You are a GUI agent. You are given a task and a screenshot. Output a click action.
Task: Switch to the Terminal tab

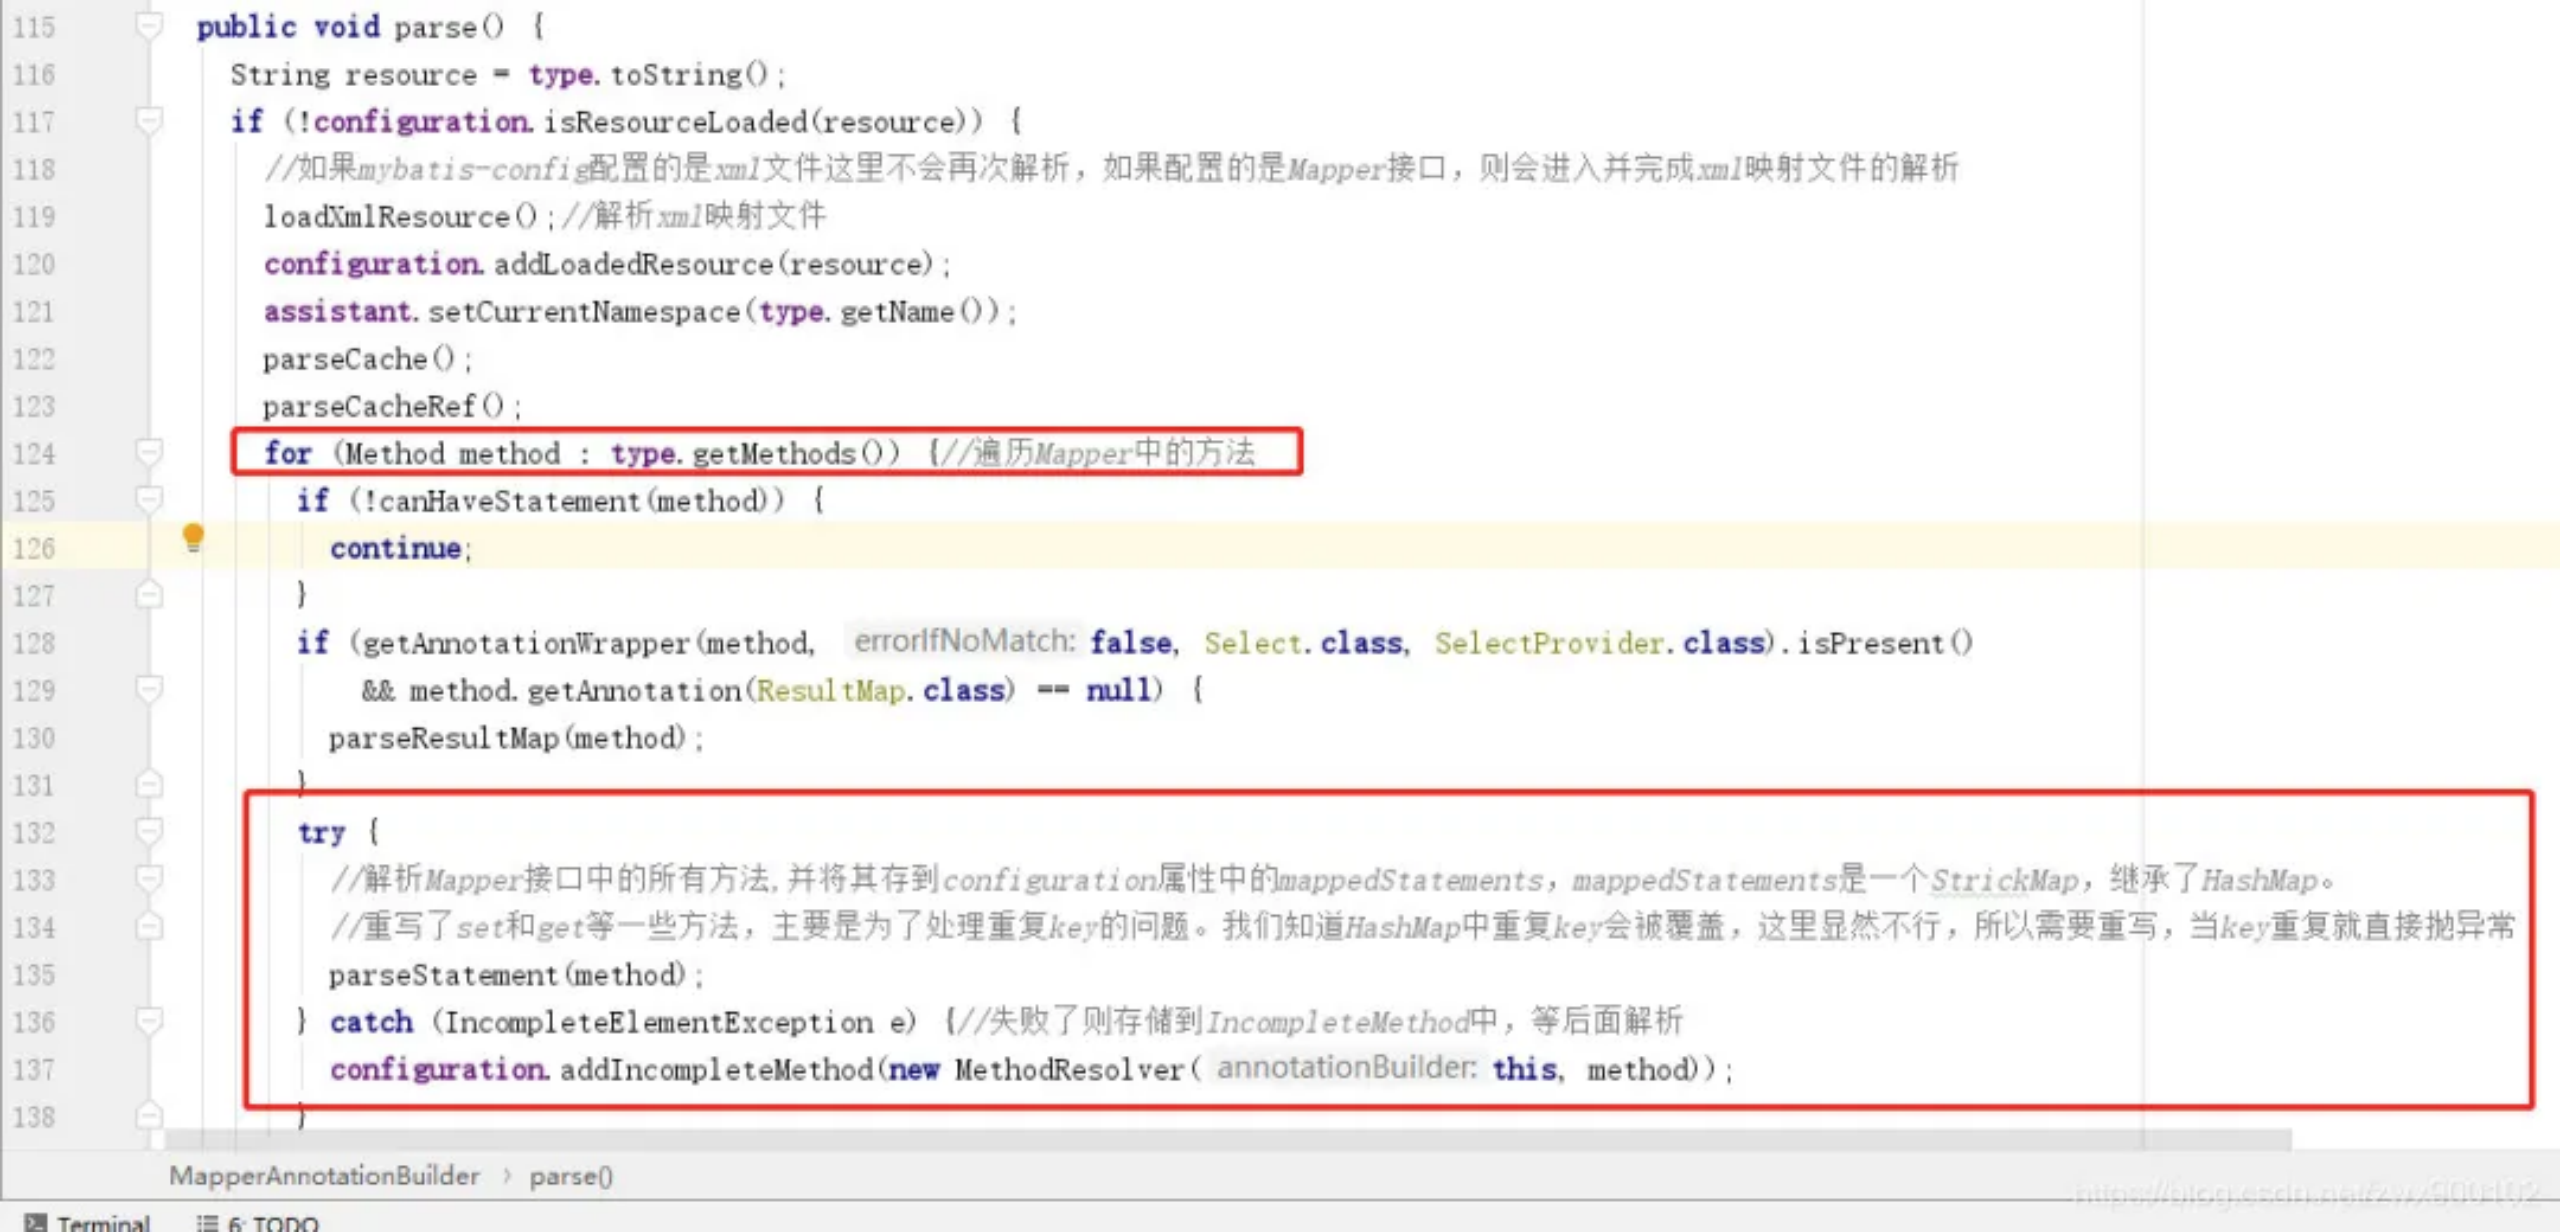pyautogui.click(x=100, y=1221)
